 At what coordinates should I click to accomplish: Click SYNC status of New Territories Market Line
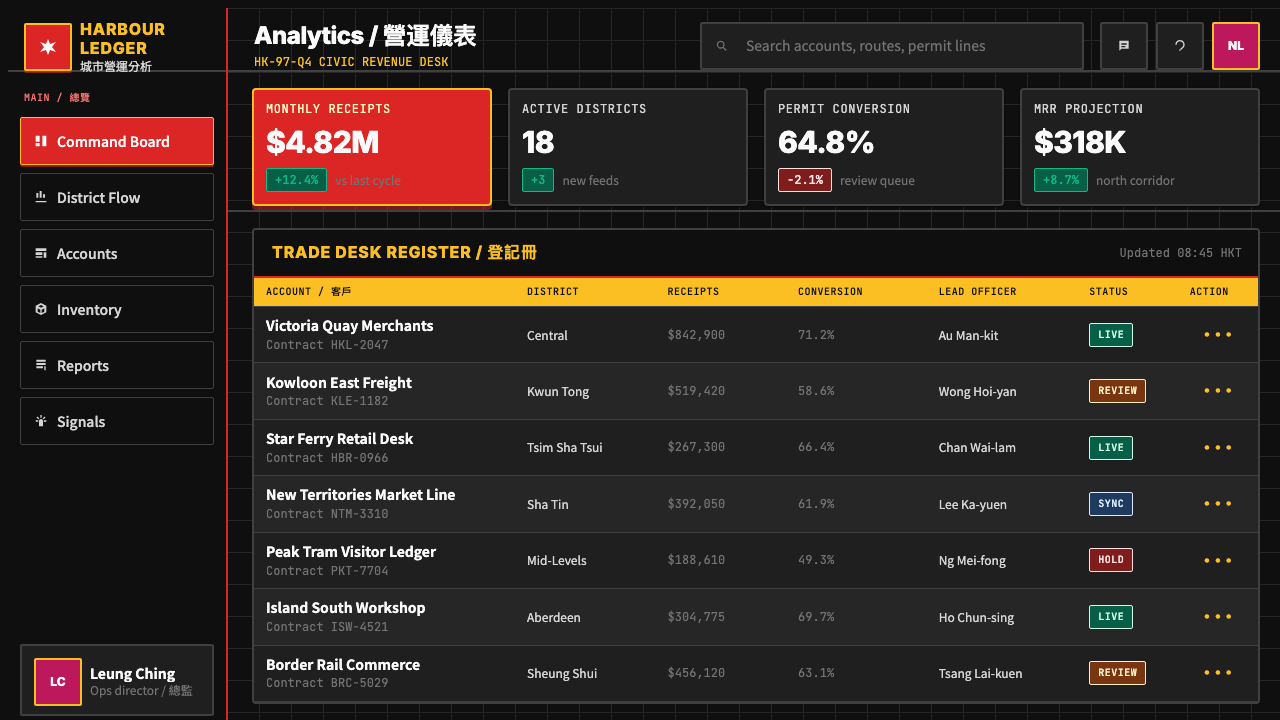point(1111,504)
